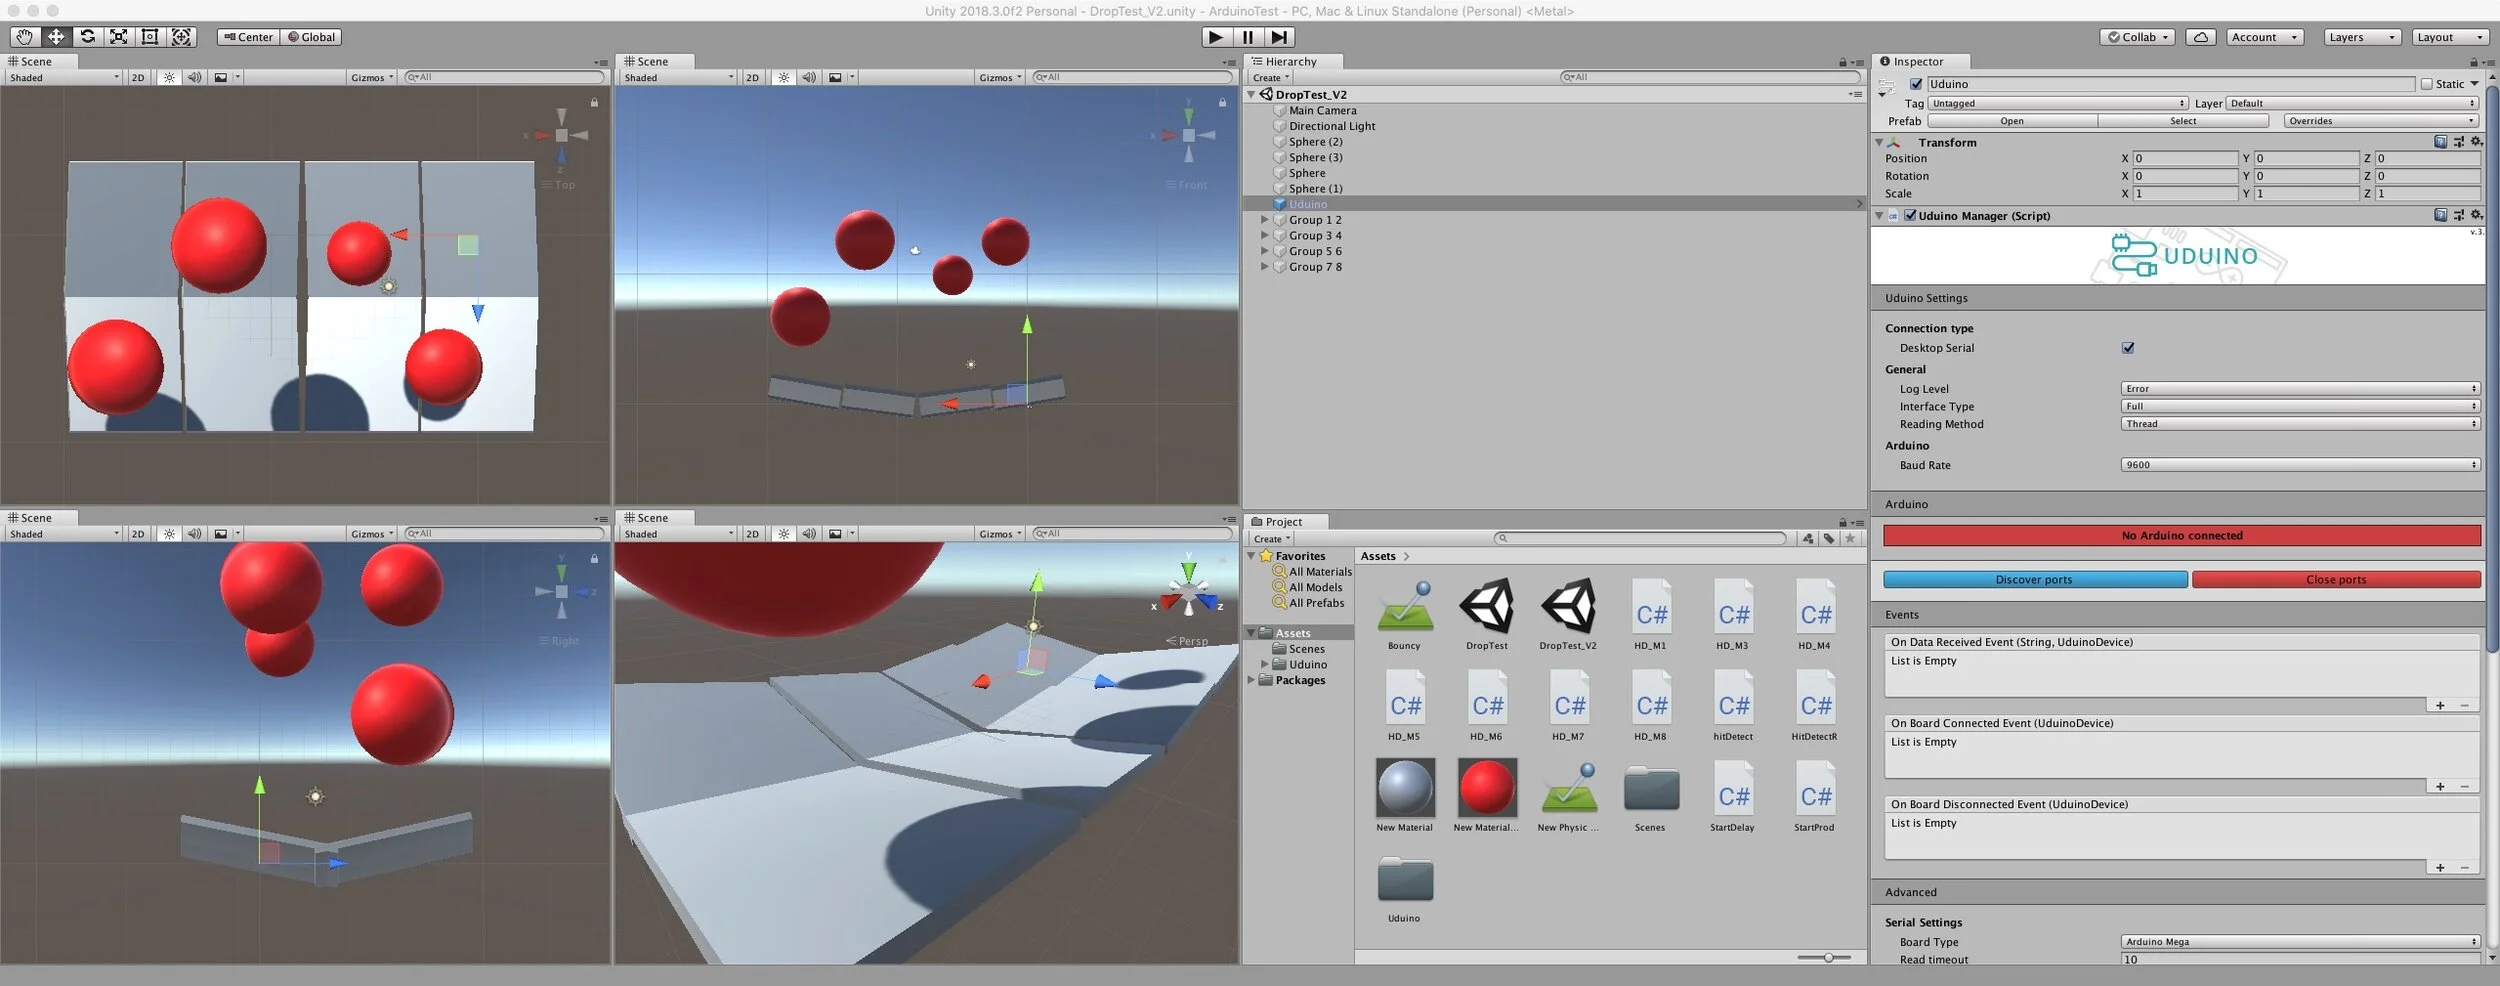This screenshot has width=2500, height=986.
Task: Select the Uduino folder asset in grid
Action: tap(1404, 888)
